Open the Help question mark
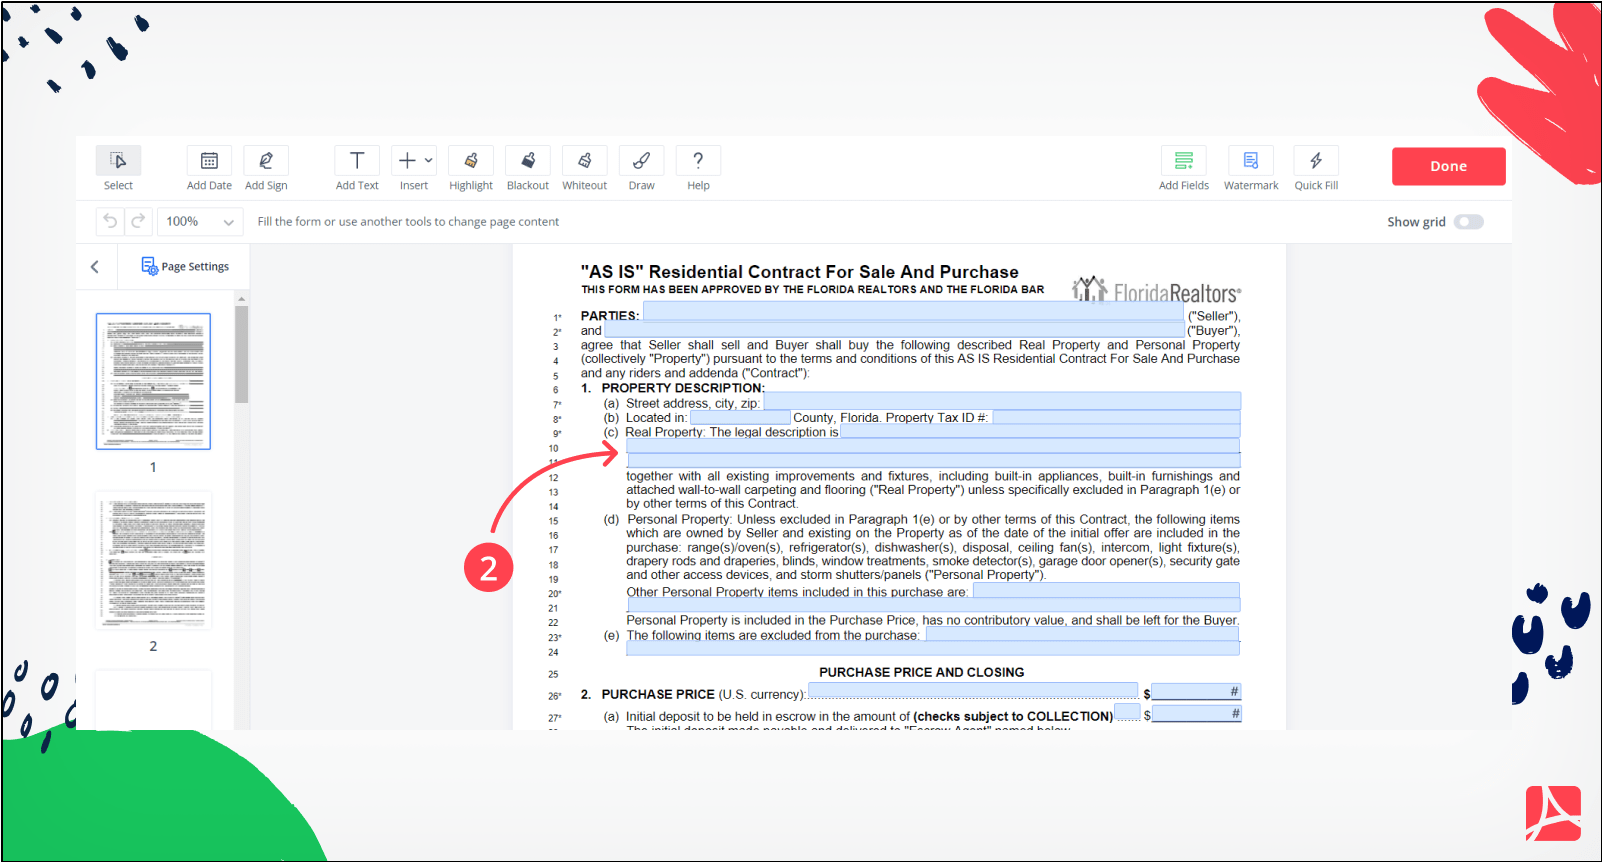Image resolution: width=1602 pixels, height=862 pixels. click(698, 161)
